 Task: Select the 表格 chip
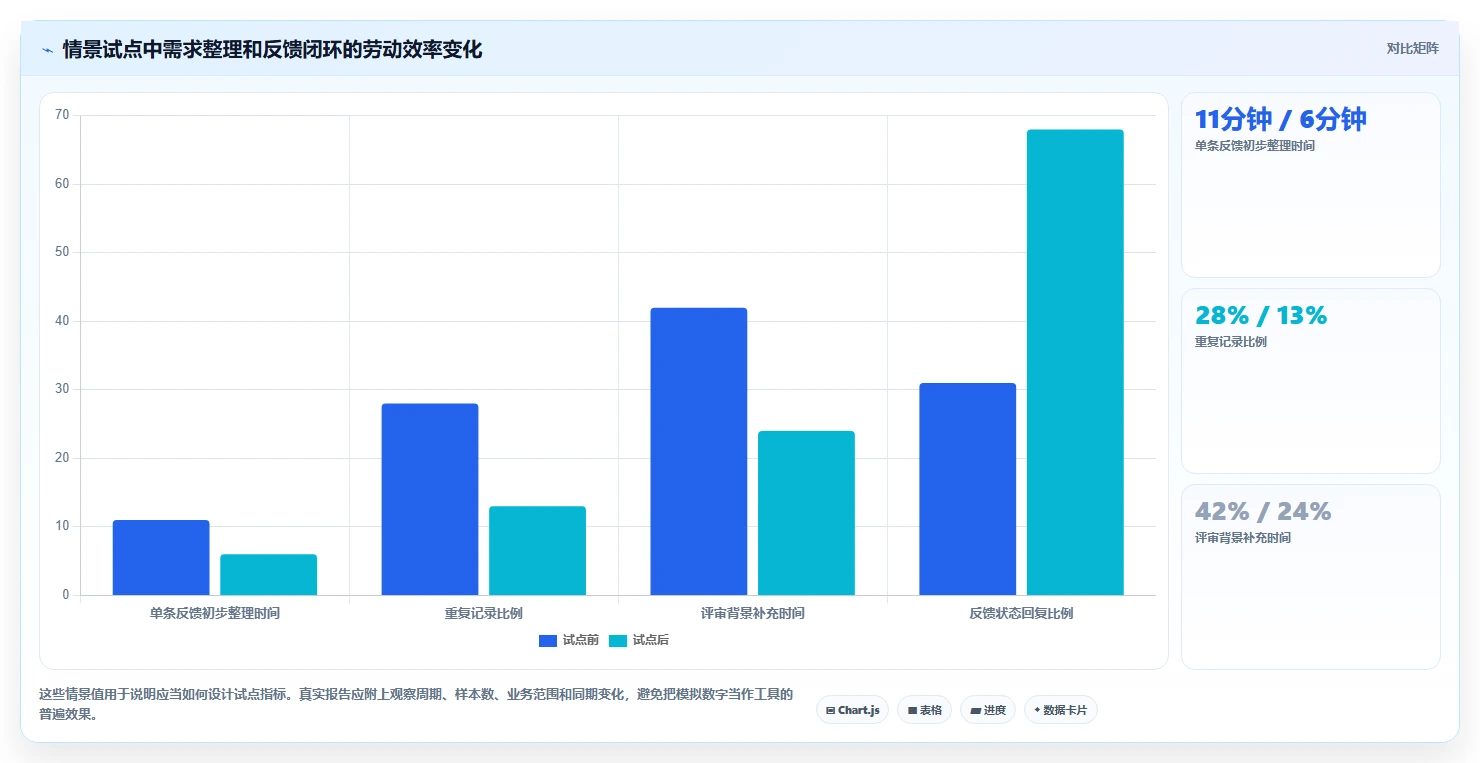(924, 710)
